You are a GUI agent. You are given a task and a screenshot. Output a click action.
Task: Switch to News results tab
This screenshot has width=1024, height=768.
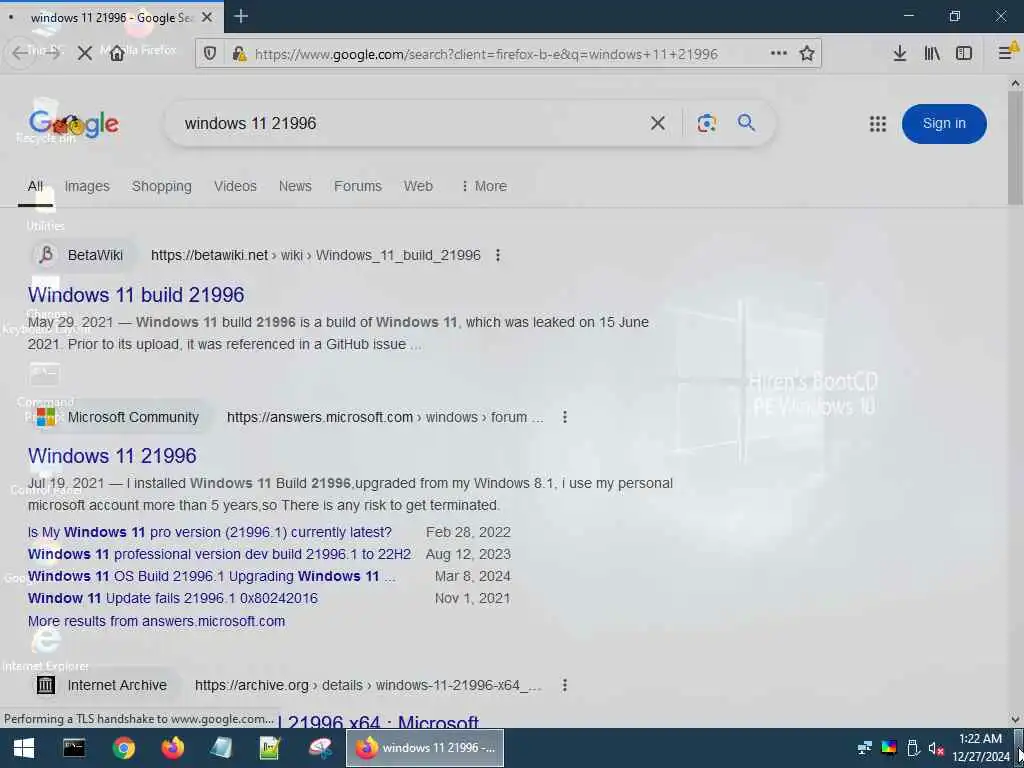point(295,186)
